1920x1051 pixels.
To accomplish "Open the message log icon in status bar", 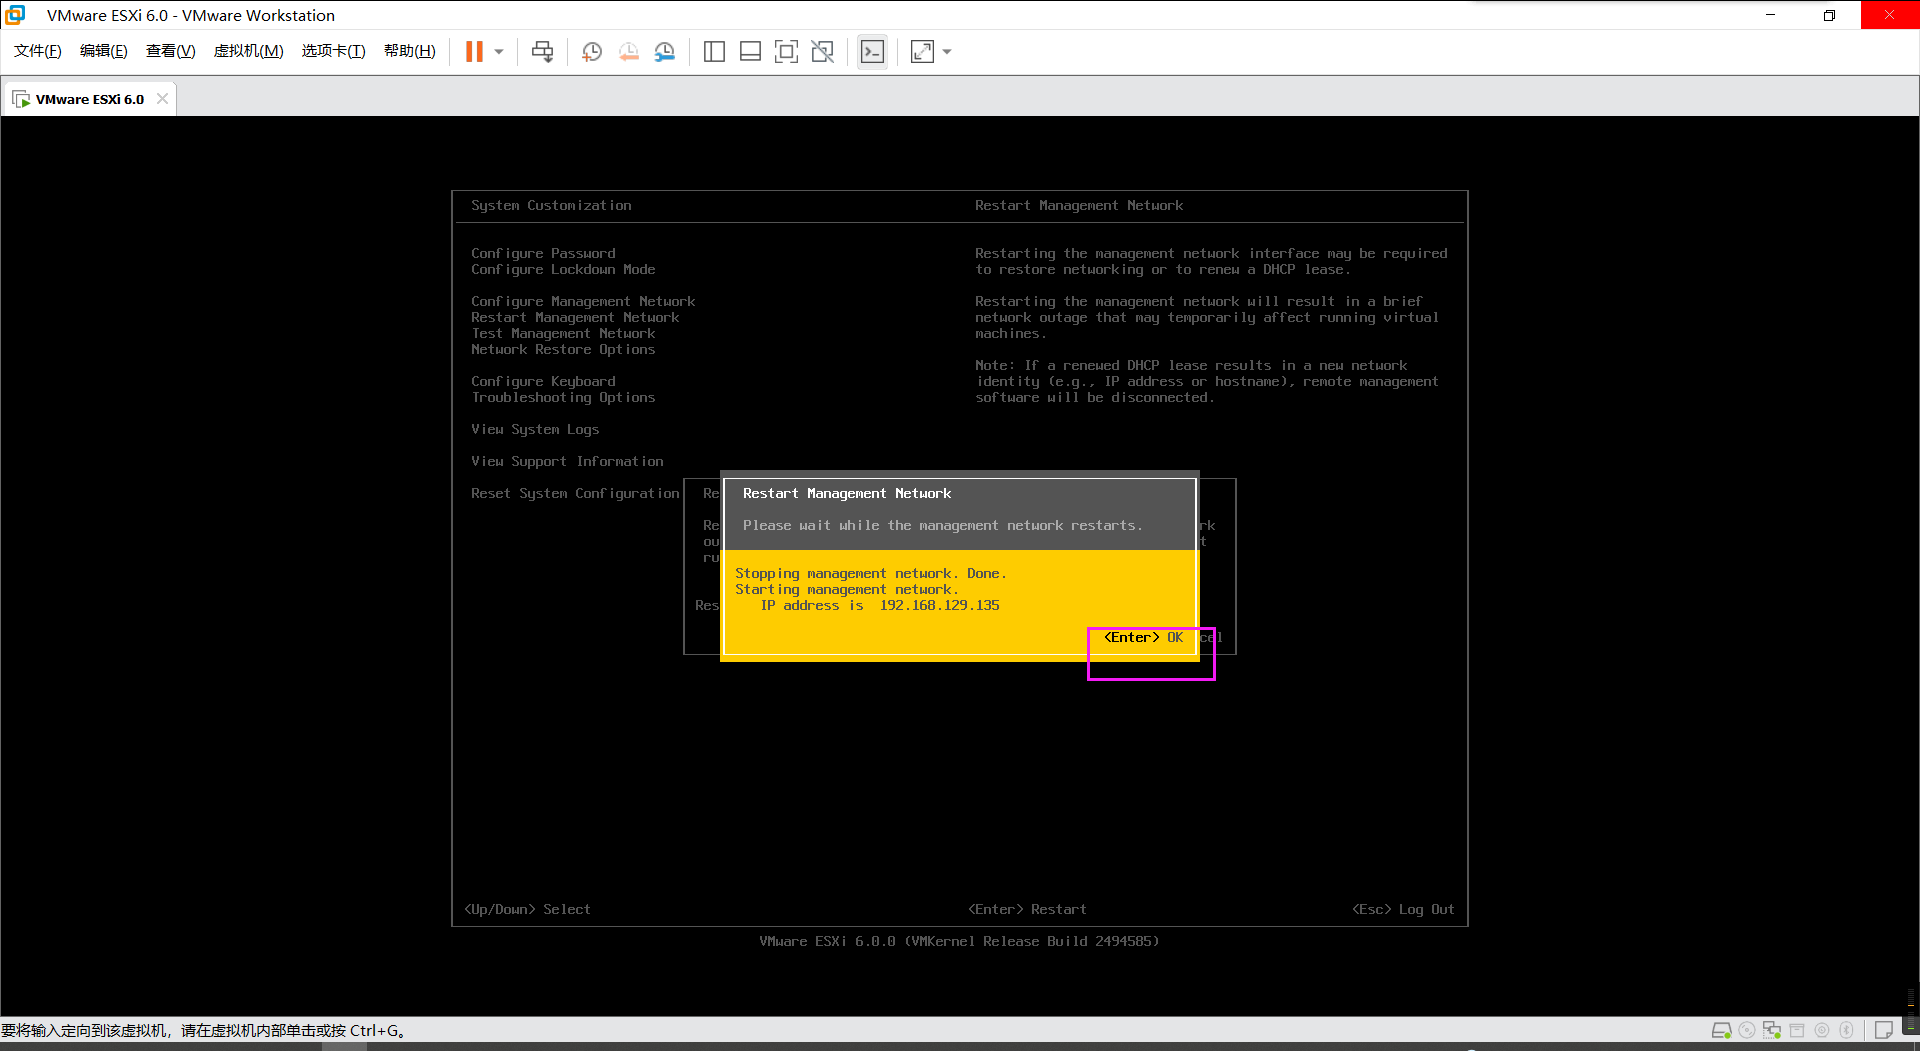I will click(x=1884, y=1030).
